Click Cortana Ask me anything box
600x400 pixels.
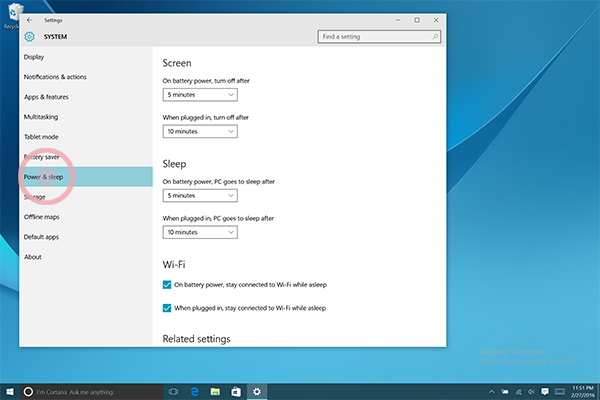click(92, 392)
